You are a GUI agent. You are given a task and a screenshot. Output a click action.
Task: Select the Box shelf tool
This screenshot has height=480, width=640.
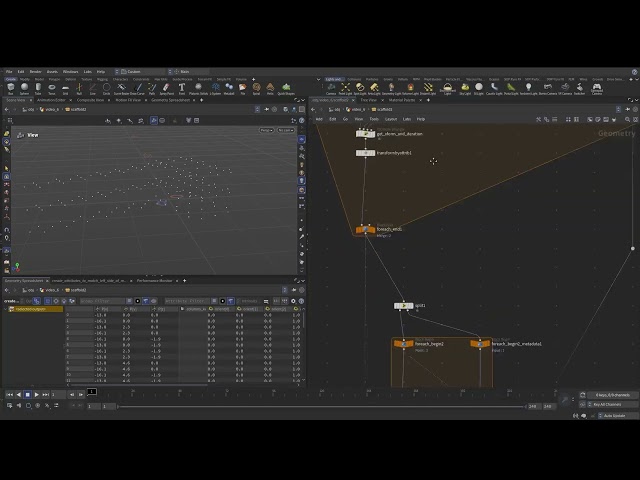click(x=11, y=89)
